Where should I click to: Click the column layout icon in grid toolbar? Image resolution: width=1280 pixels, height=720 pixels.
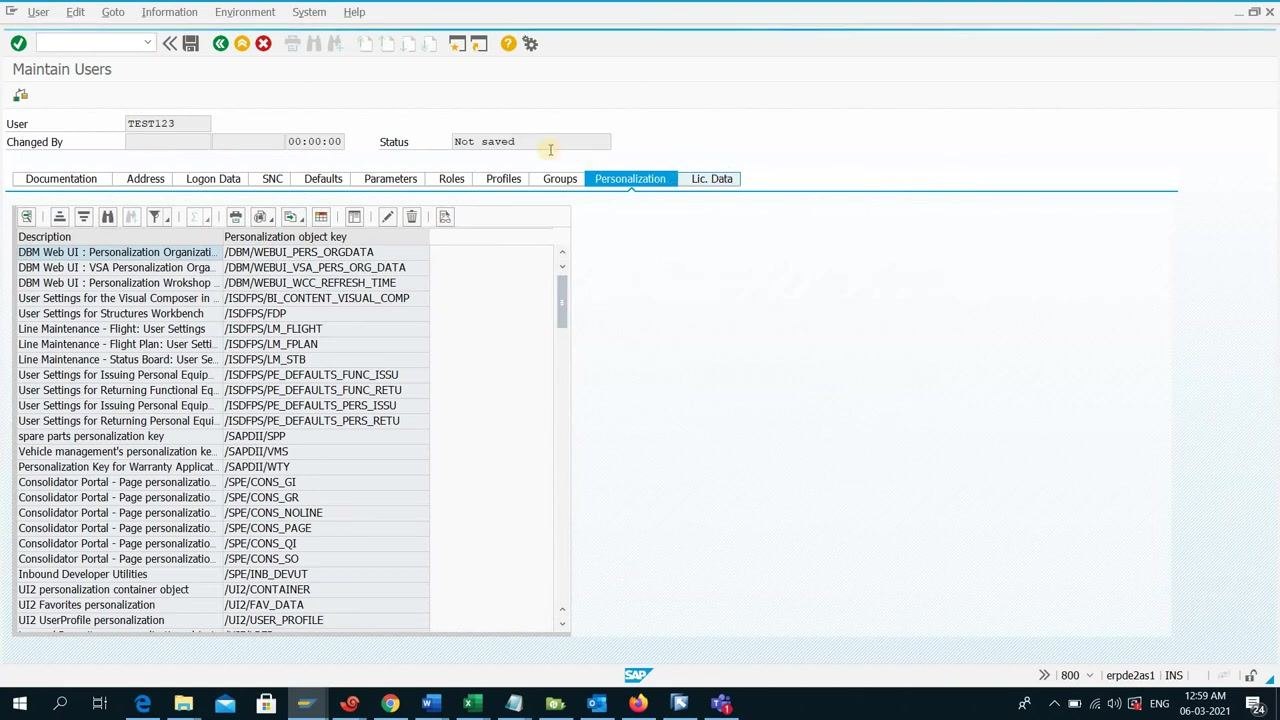354,217
